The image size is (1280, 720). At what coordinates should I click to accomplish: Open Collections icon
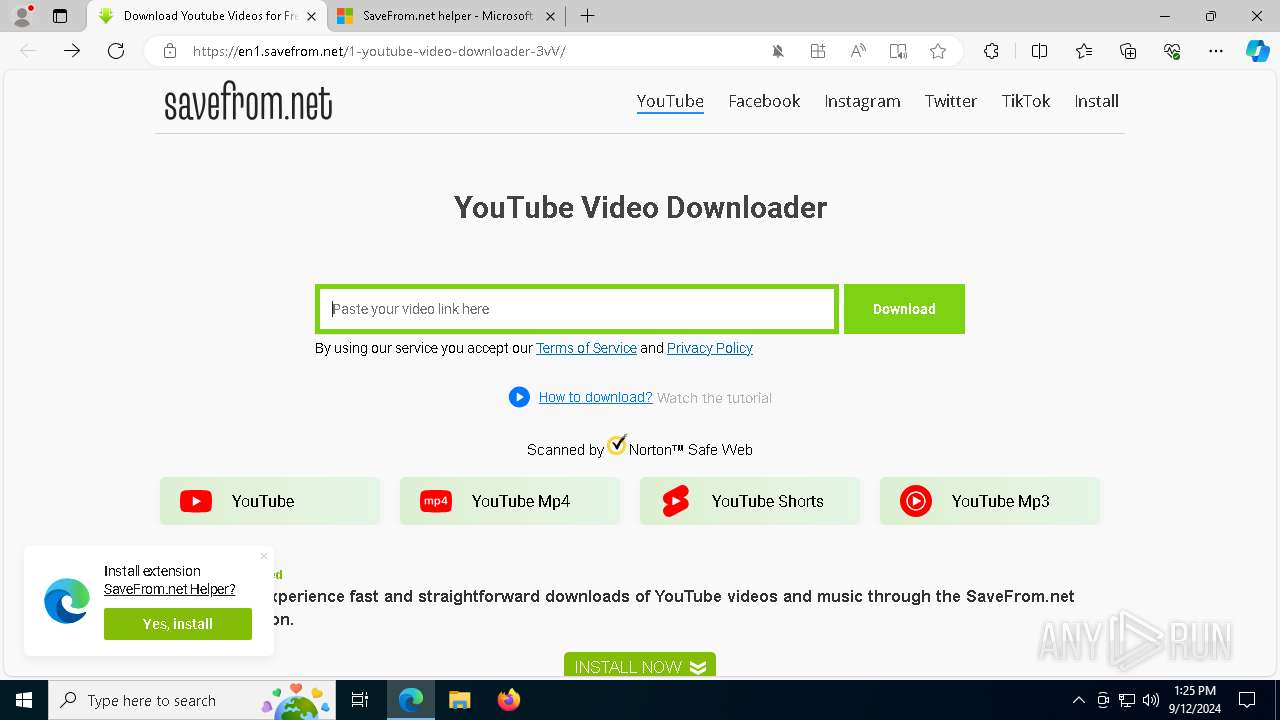click(x=1128, y=51)
